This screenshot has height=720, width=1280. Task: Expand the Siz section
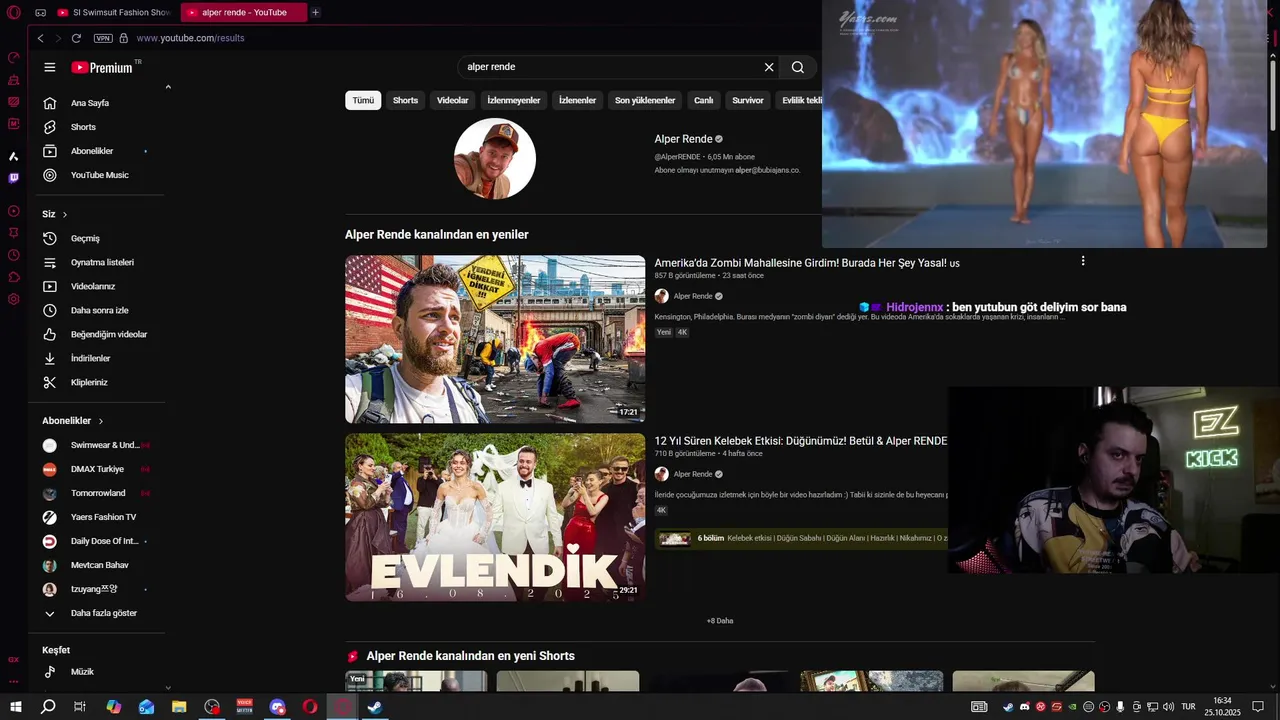pos(55,214)
